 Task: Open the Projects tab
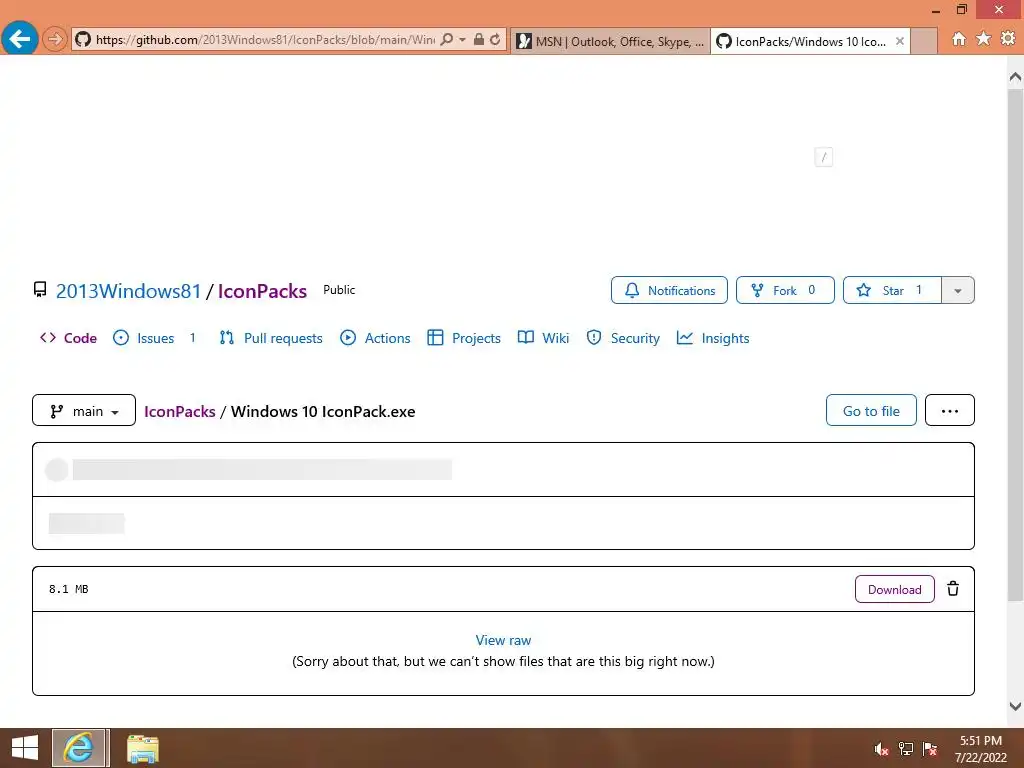pyautogui.click(x=464, y=338)
